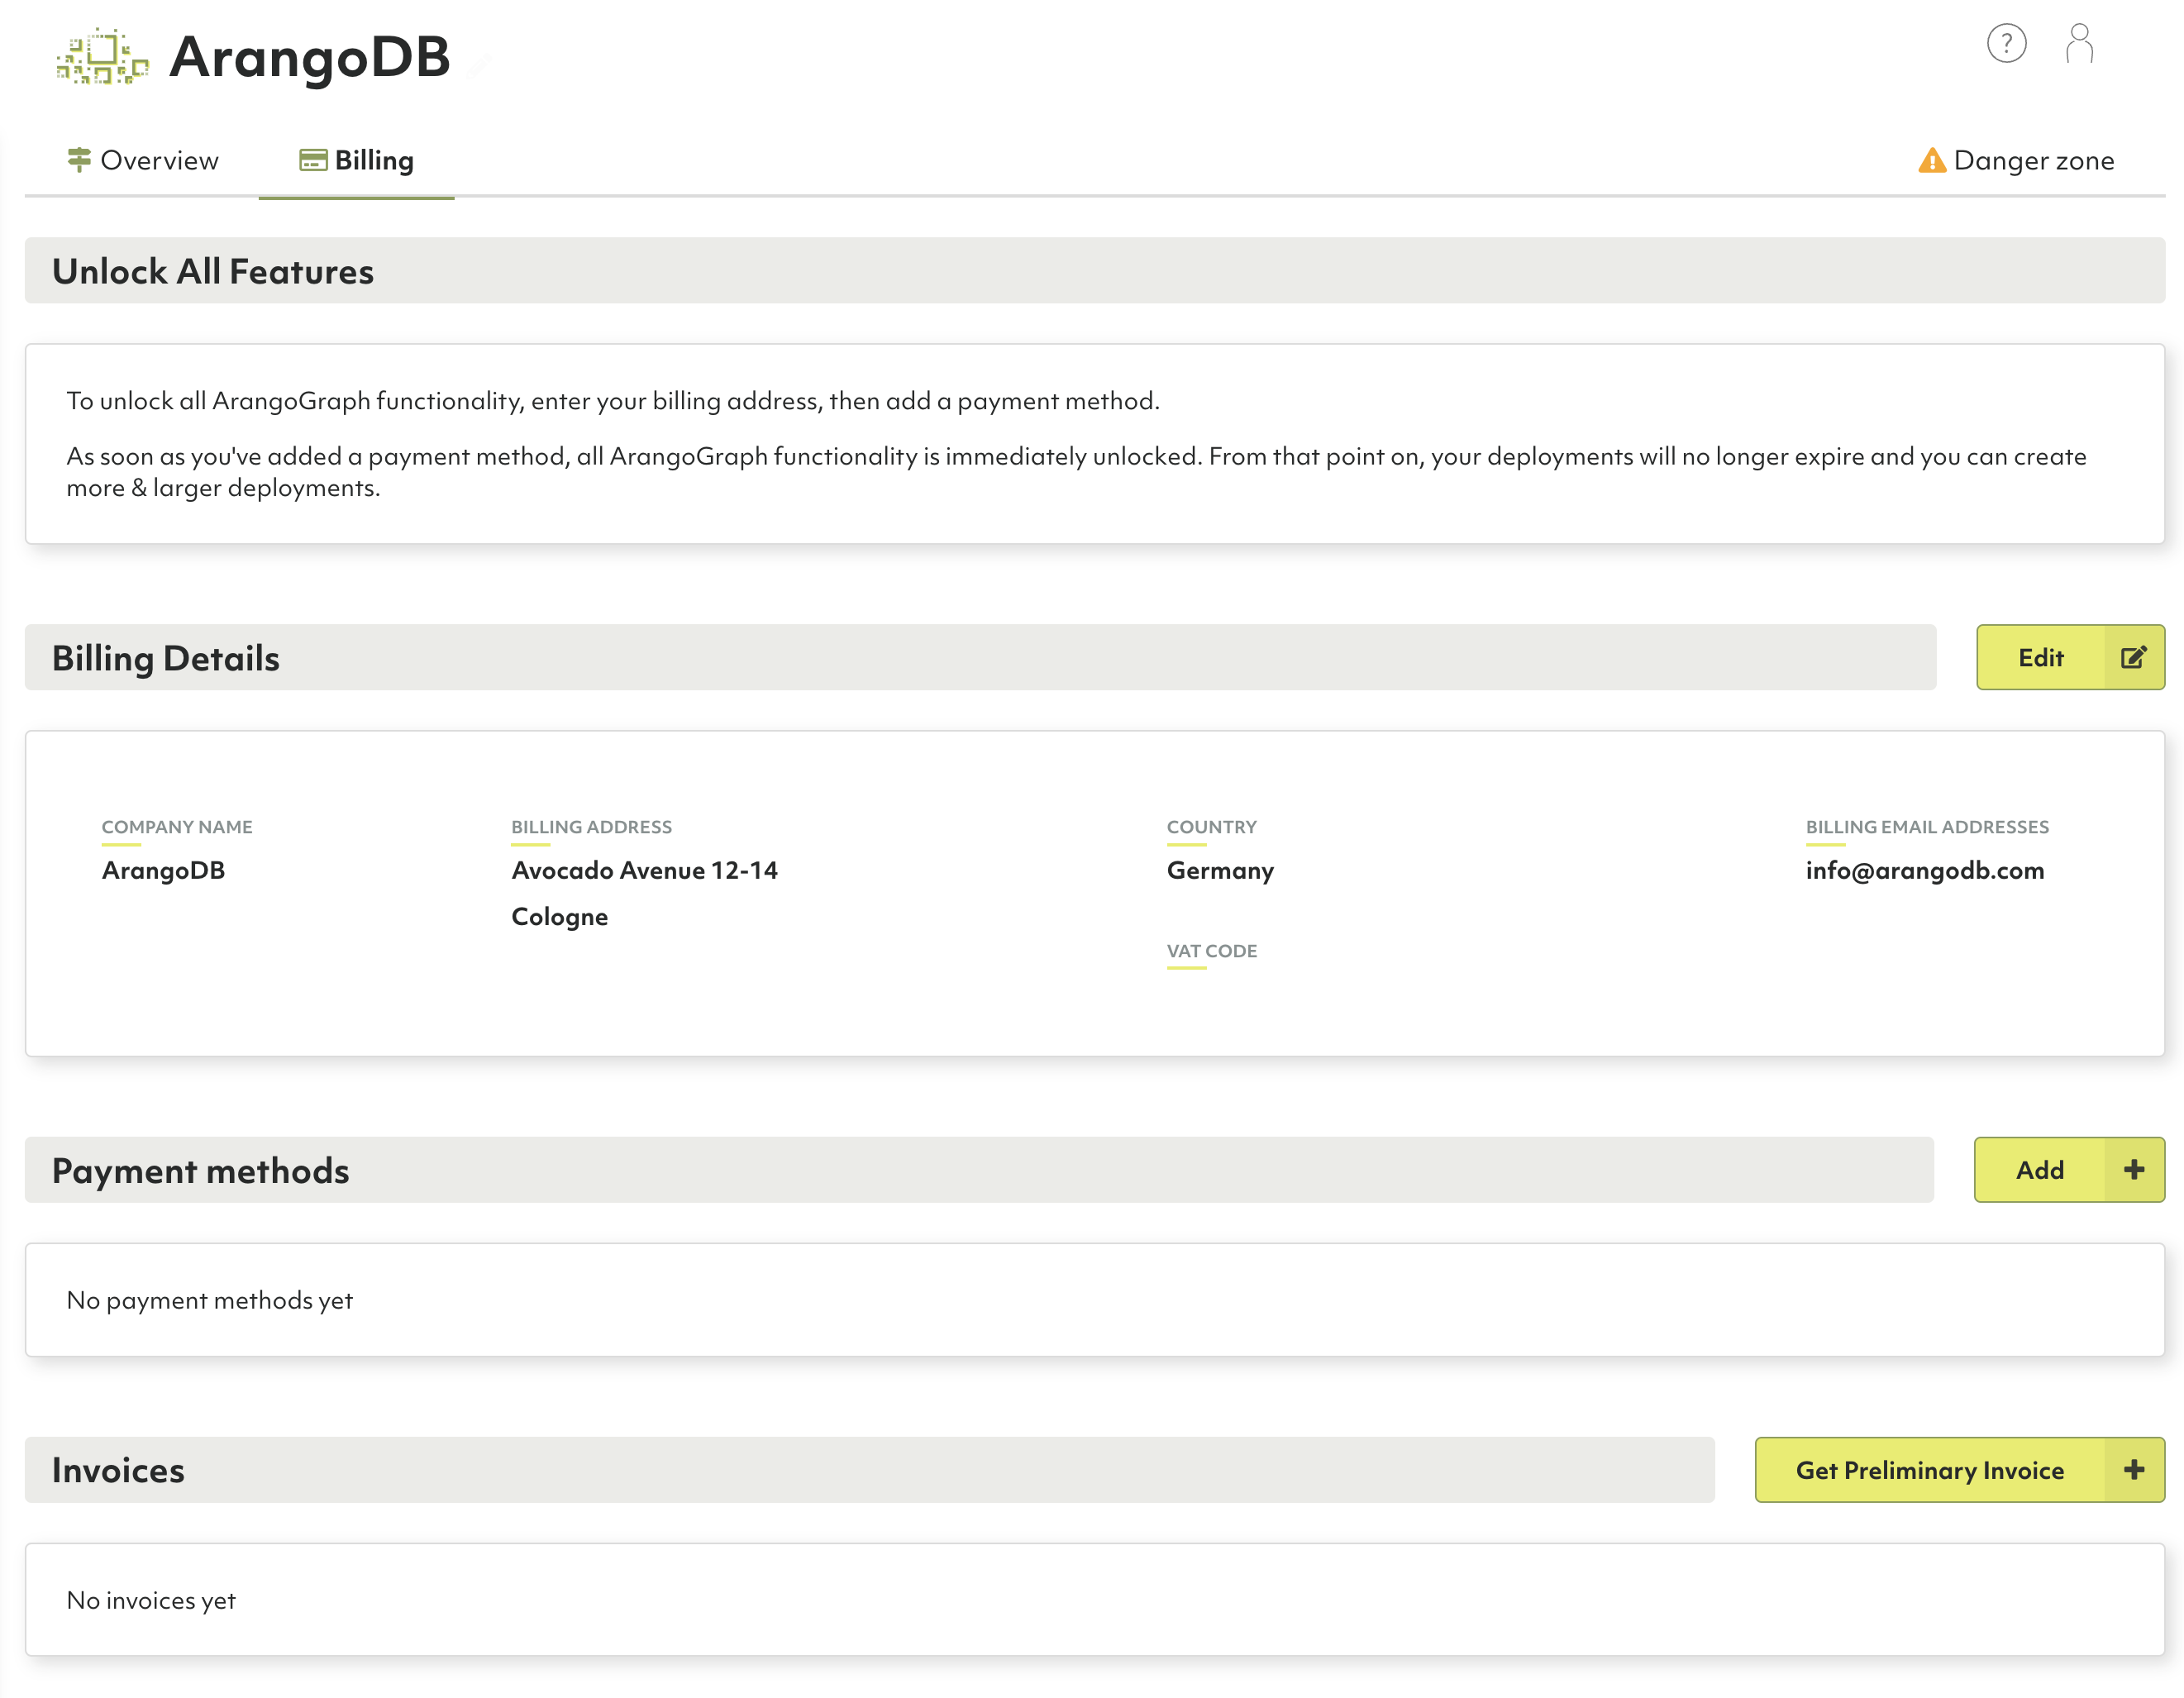Screen dimensions: 2184x1698
Task: Click the company name value ArangoDB
Action: coord(163,870)
